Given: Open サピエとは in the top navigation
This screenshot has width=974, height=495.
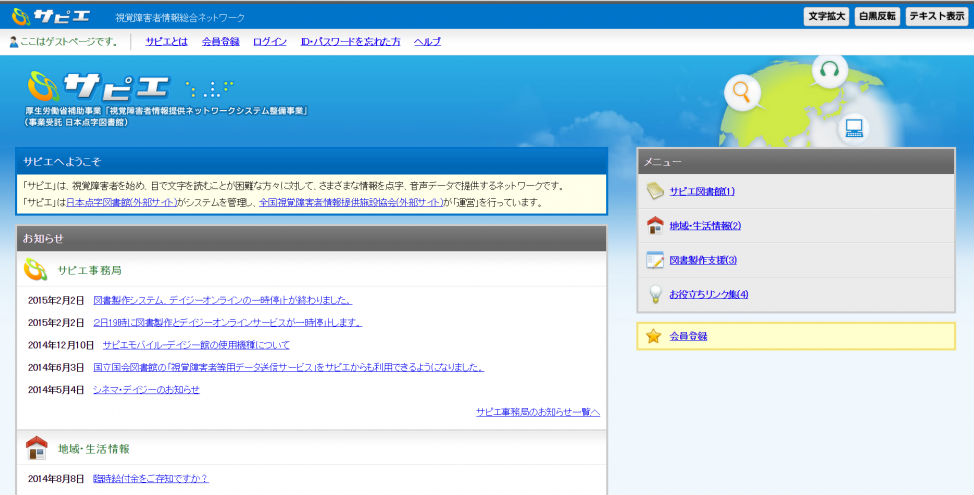Looking at the screenshot, I should pos(166,42).
